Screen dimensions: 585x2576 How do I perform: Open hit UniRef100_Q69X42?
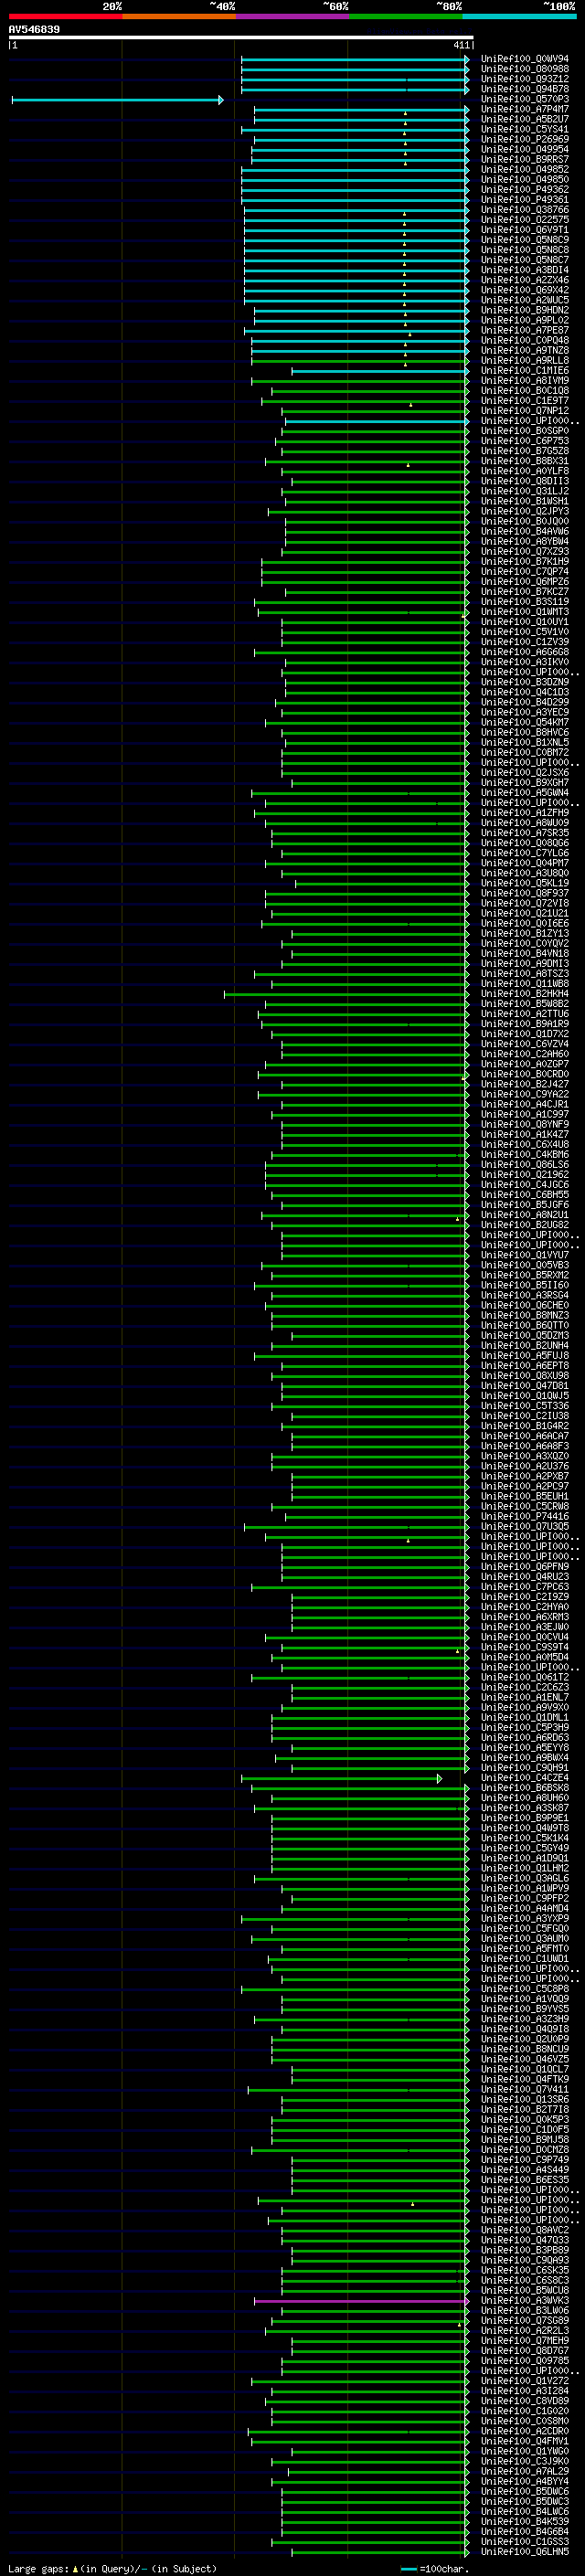coord(525,291)
